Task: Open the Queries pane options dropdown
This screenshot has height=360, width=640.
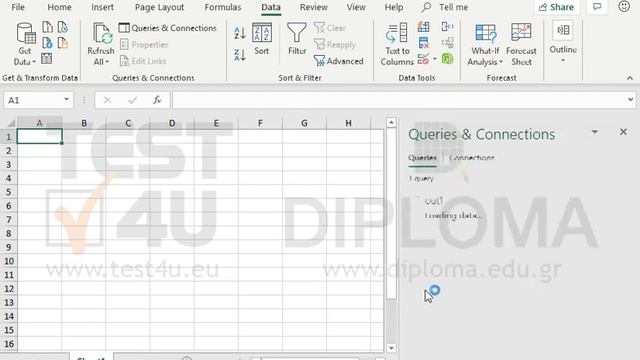Action: pos(595,132)
